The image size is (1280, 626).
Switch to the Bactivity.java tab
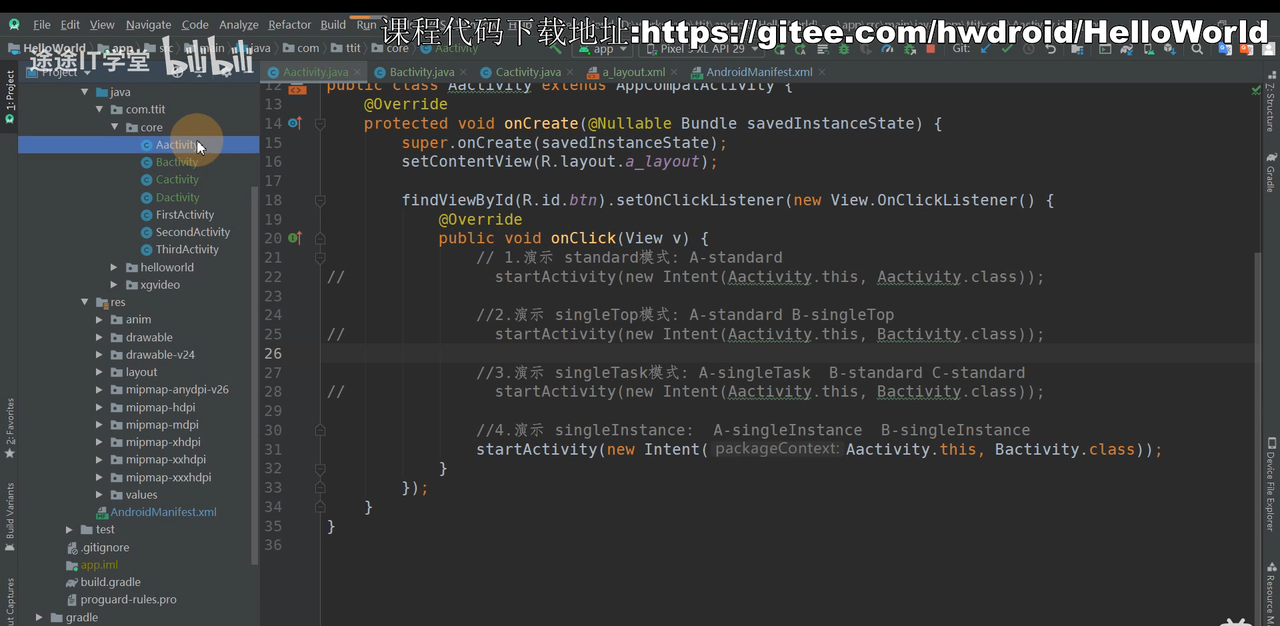point(418,72)
